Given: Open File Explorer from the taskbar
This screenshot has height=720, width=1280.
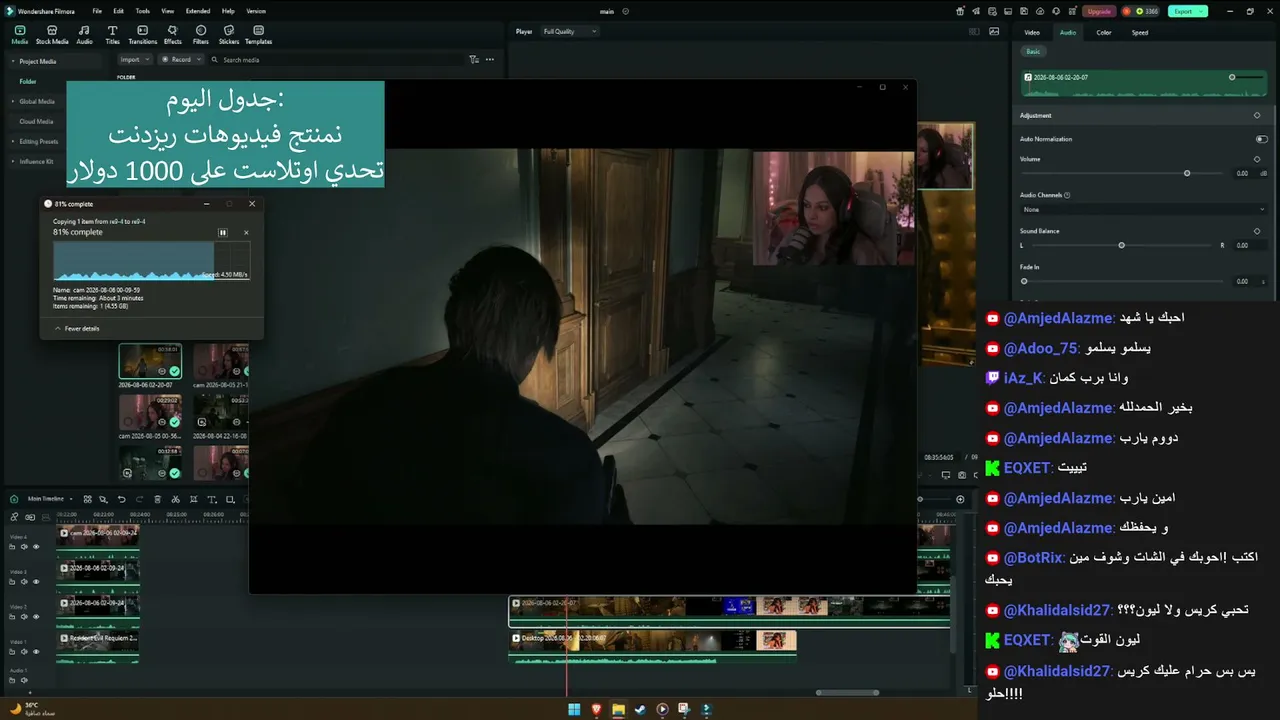Looking at the screenshot, I should point(619,709).
